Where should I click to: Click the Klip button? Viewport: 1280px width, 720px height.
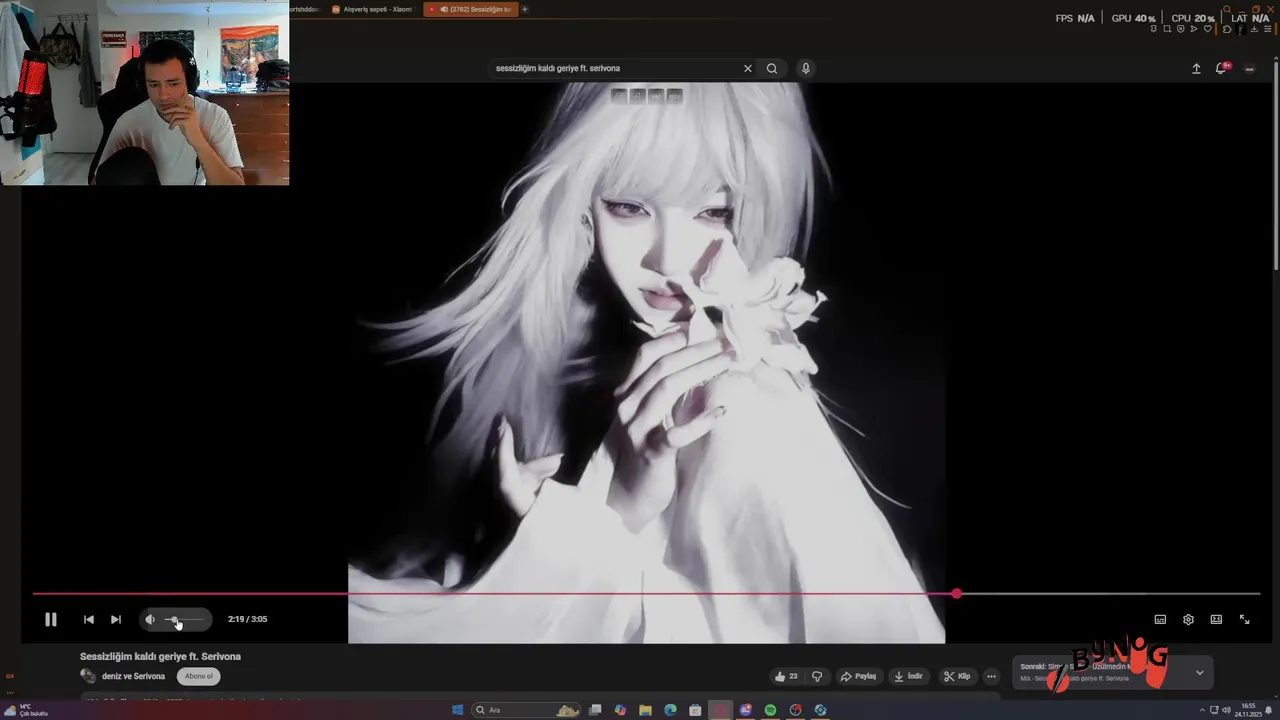click(957, 676)
